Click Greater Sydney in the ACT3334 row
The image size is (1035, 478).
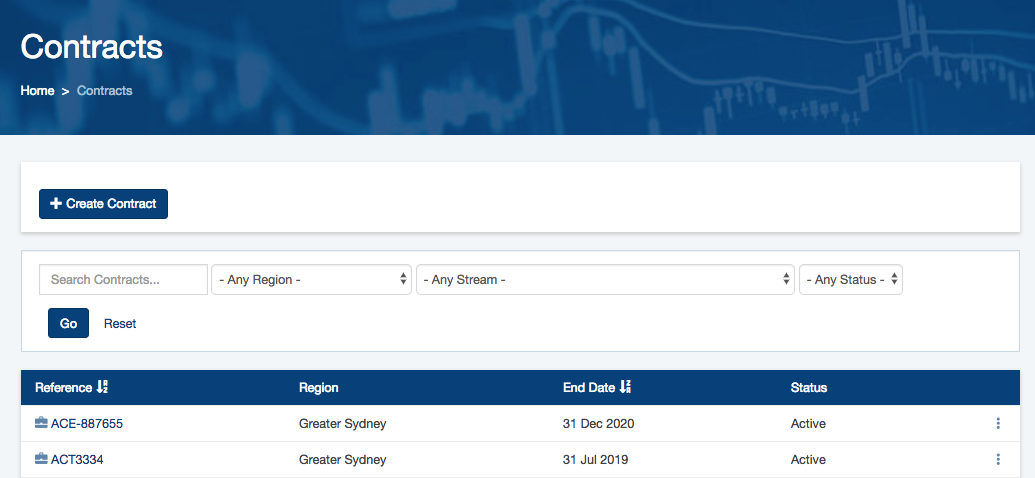[343, 459]
